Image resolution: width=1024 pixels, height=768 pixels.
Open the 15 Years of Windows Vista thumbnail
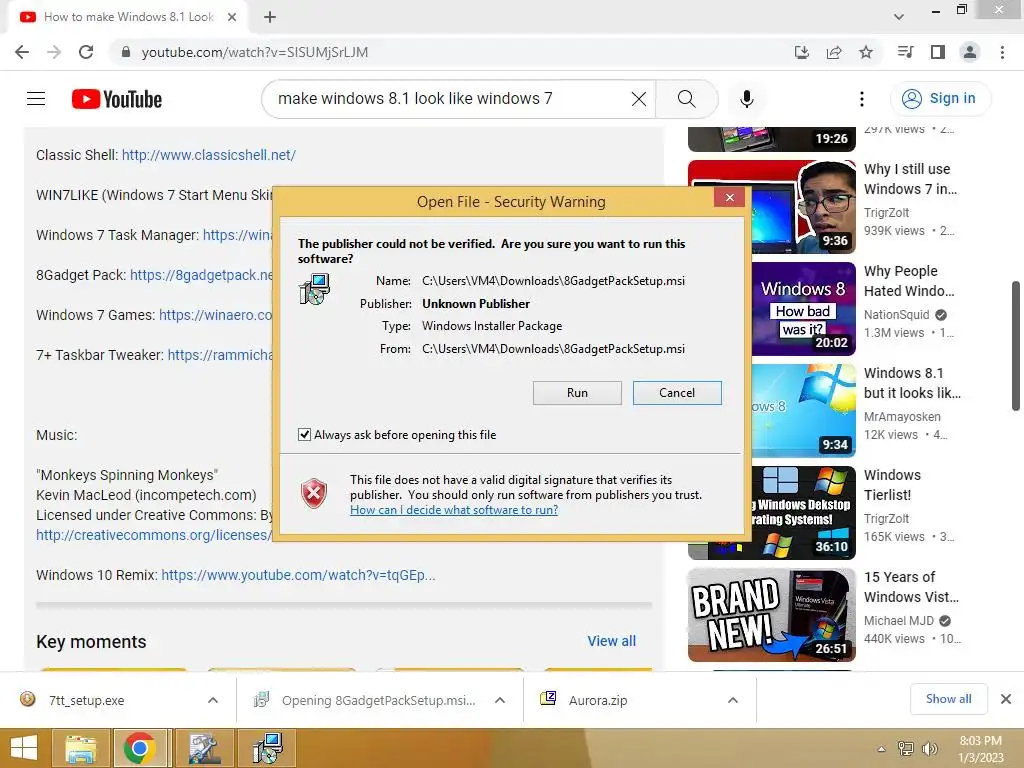tap(771, 615)
